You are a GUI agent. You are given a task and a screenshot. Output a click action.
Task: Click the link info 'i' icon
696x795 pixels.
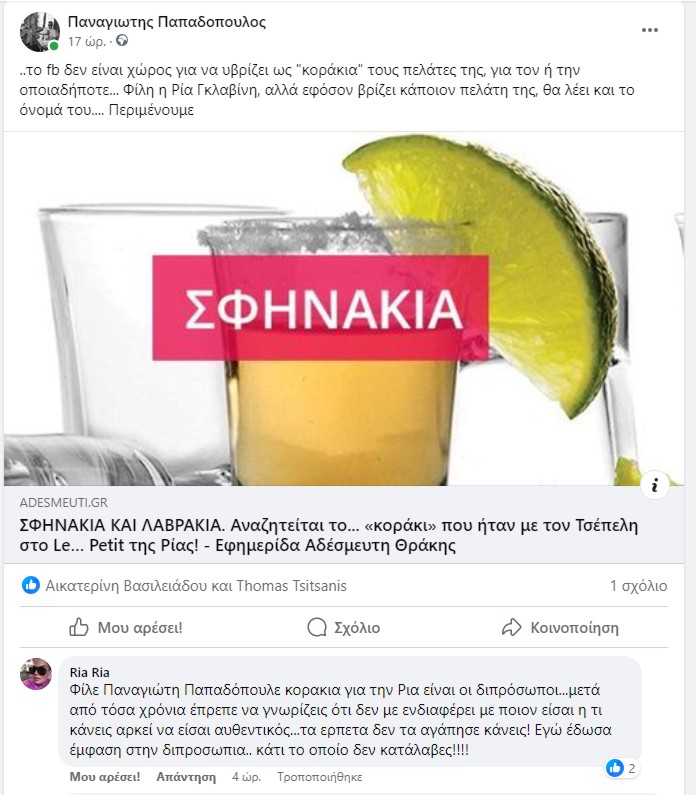click(x=655, y=485)
